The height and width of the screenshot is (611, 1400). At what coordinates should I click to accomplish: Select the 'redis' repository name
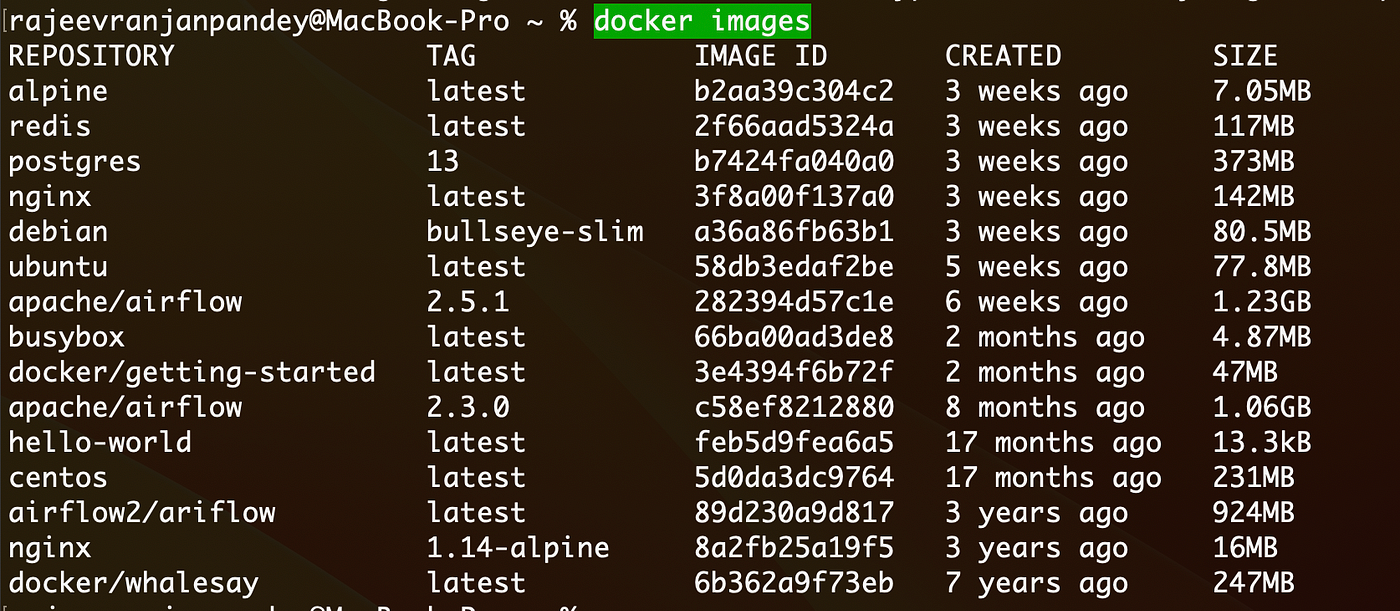(x=50, y=127)
